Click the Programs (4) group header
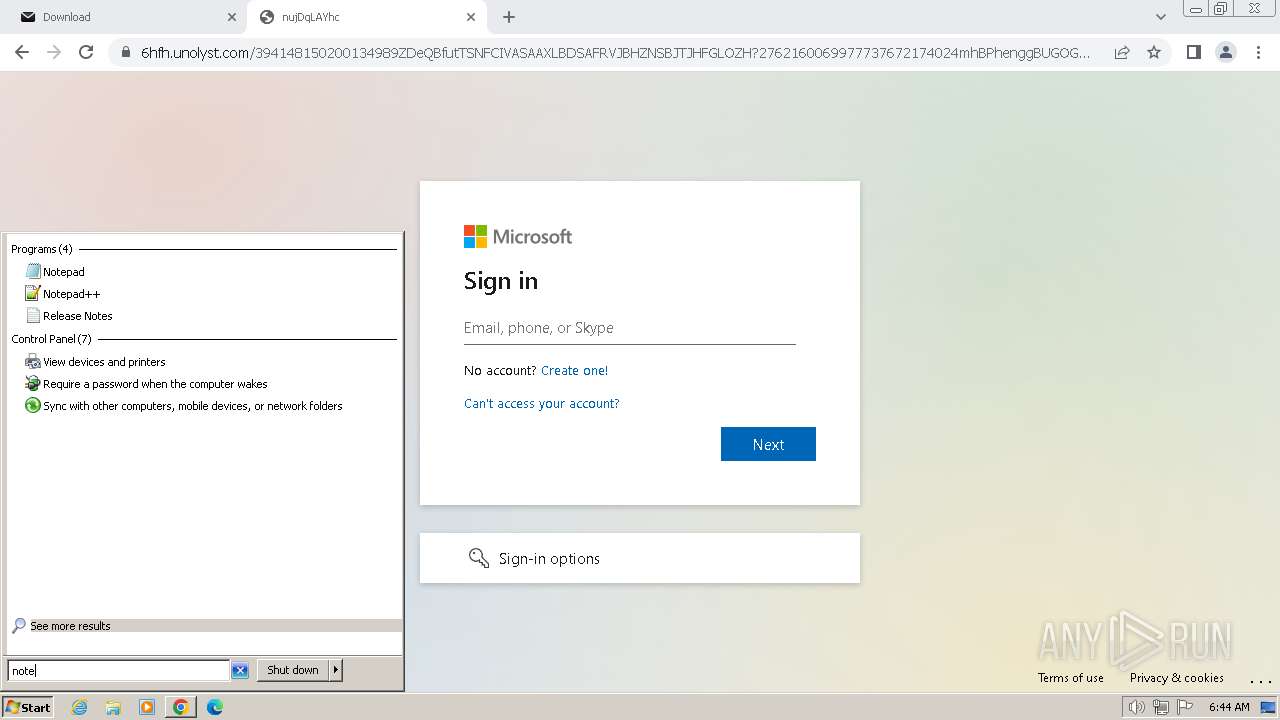 click(41, 249)
